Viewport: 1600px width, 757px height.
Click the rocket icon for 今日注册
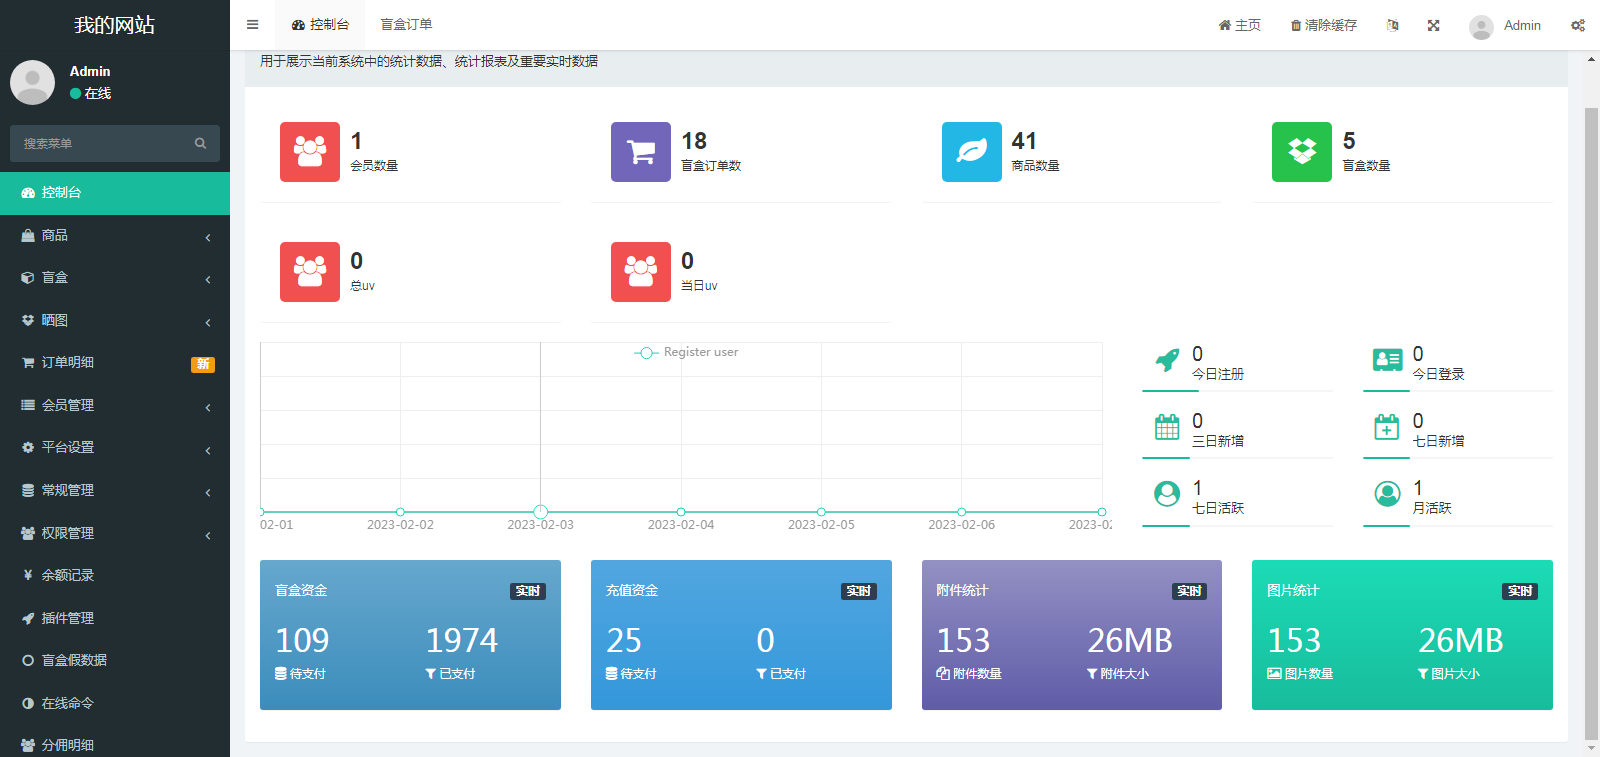pyautogui.click(x=1167, y=360)
